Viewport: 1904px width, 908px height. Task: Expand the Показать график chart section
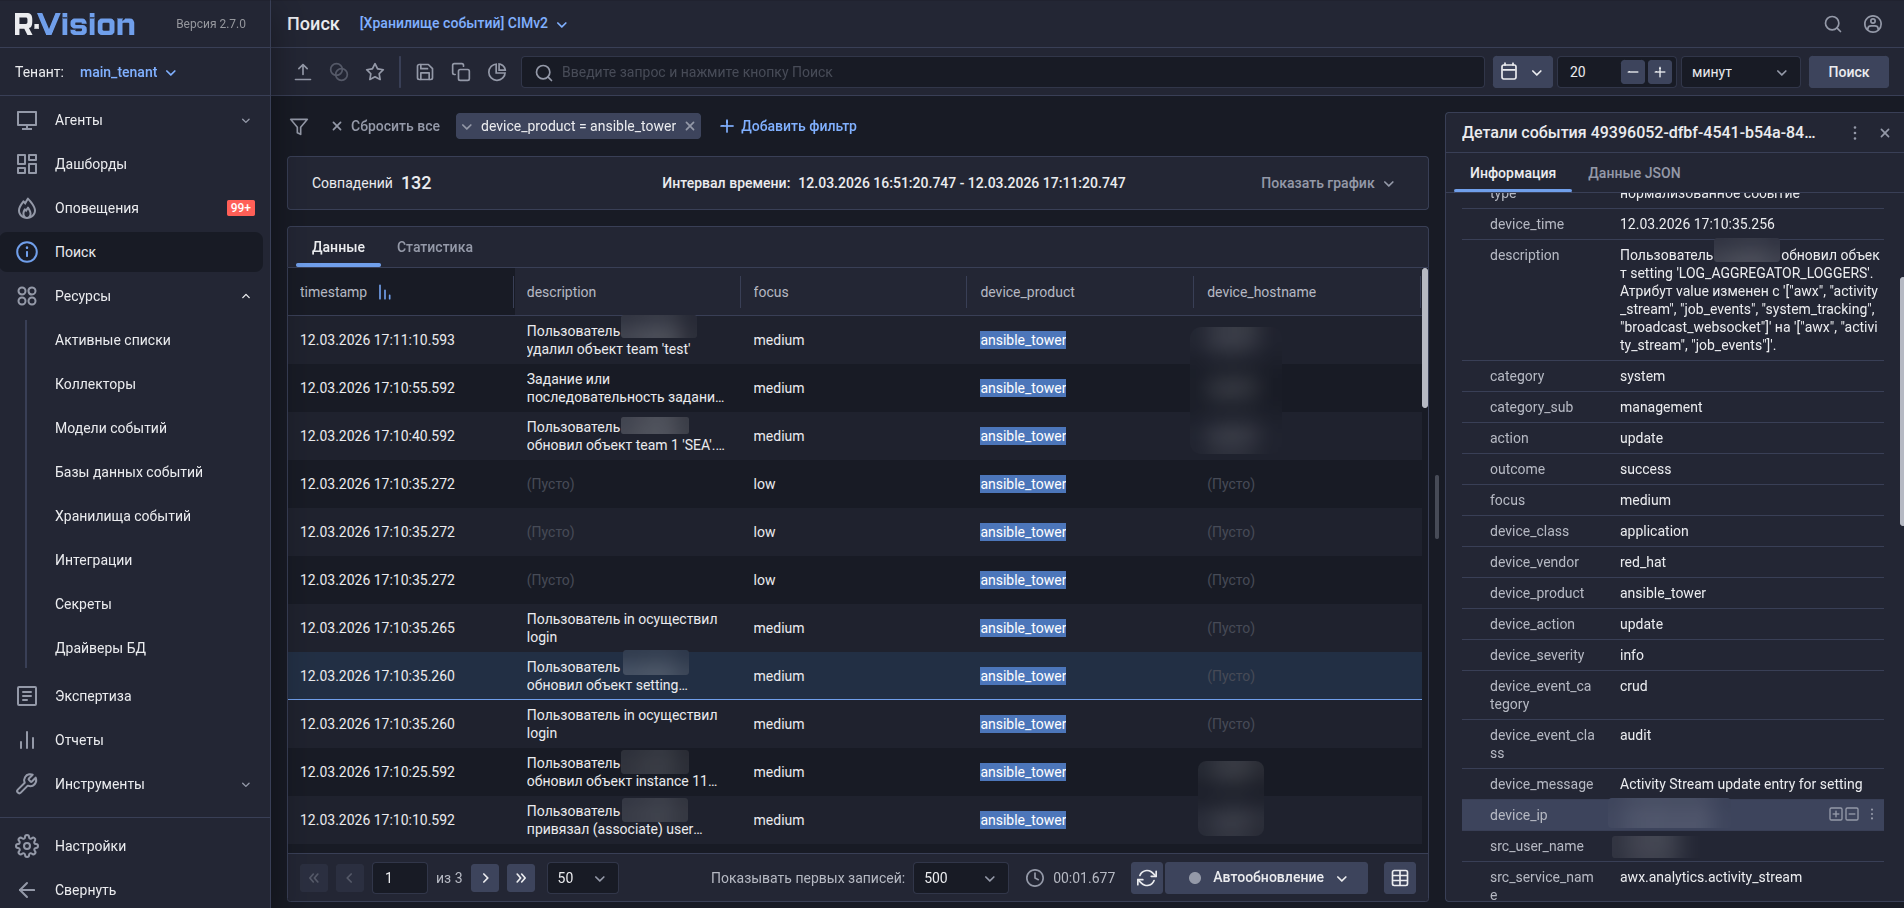(x=1326, y=183)
